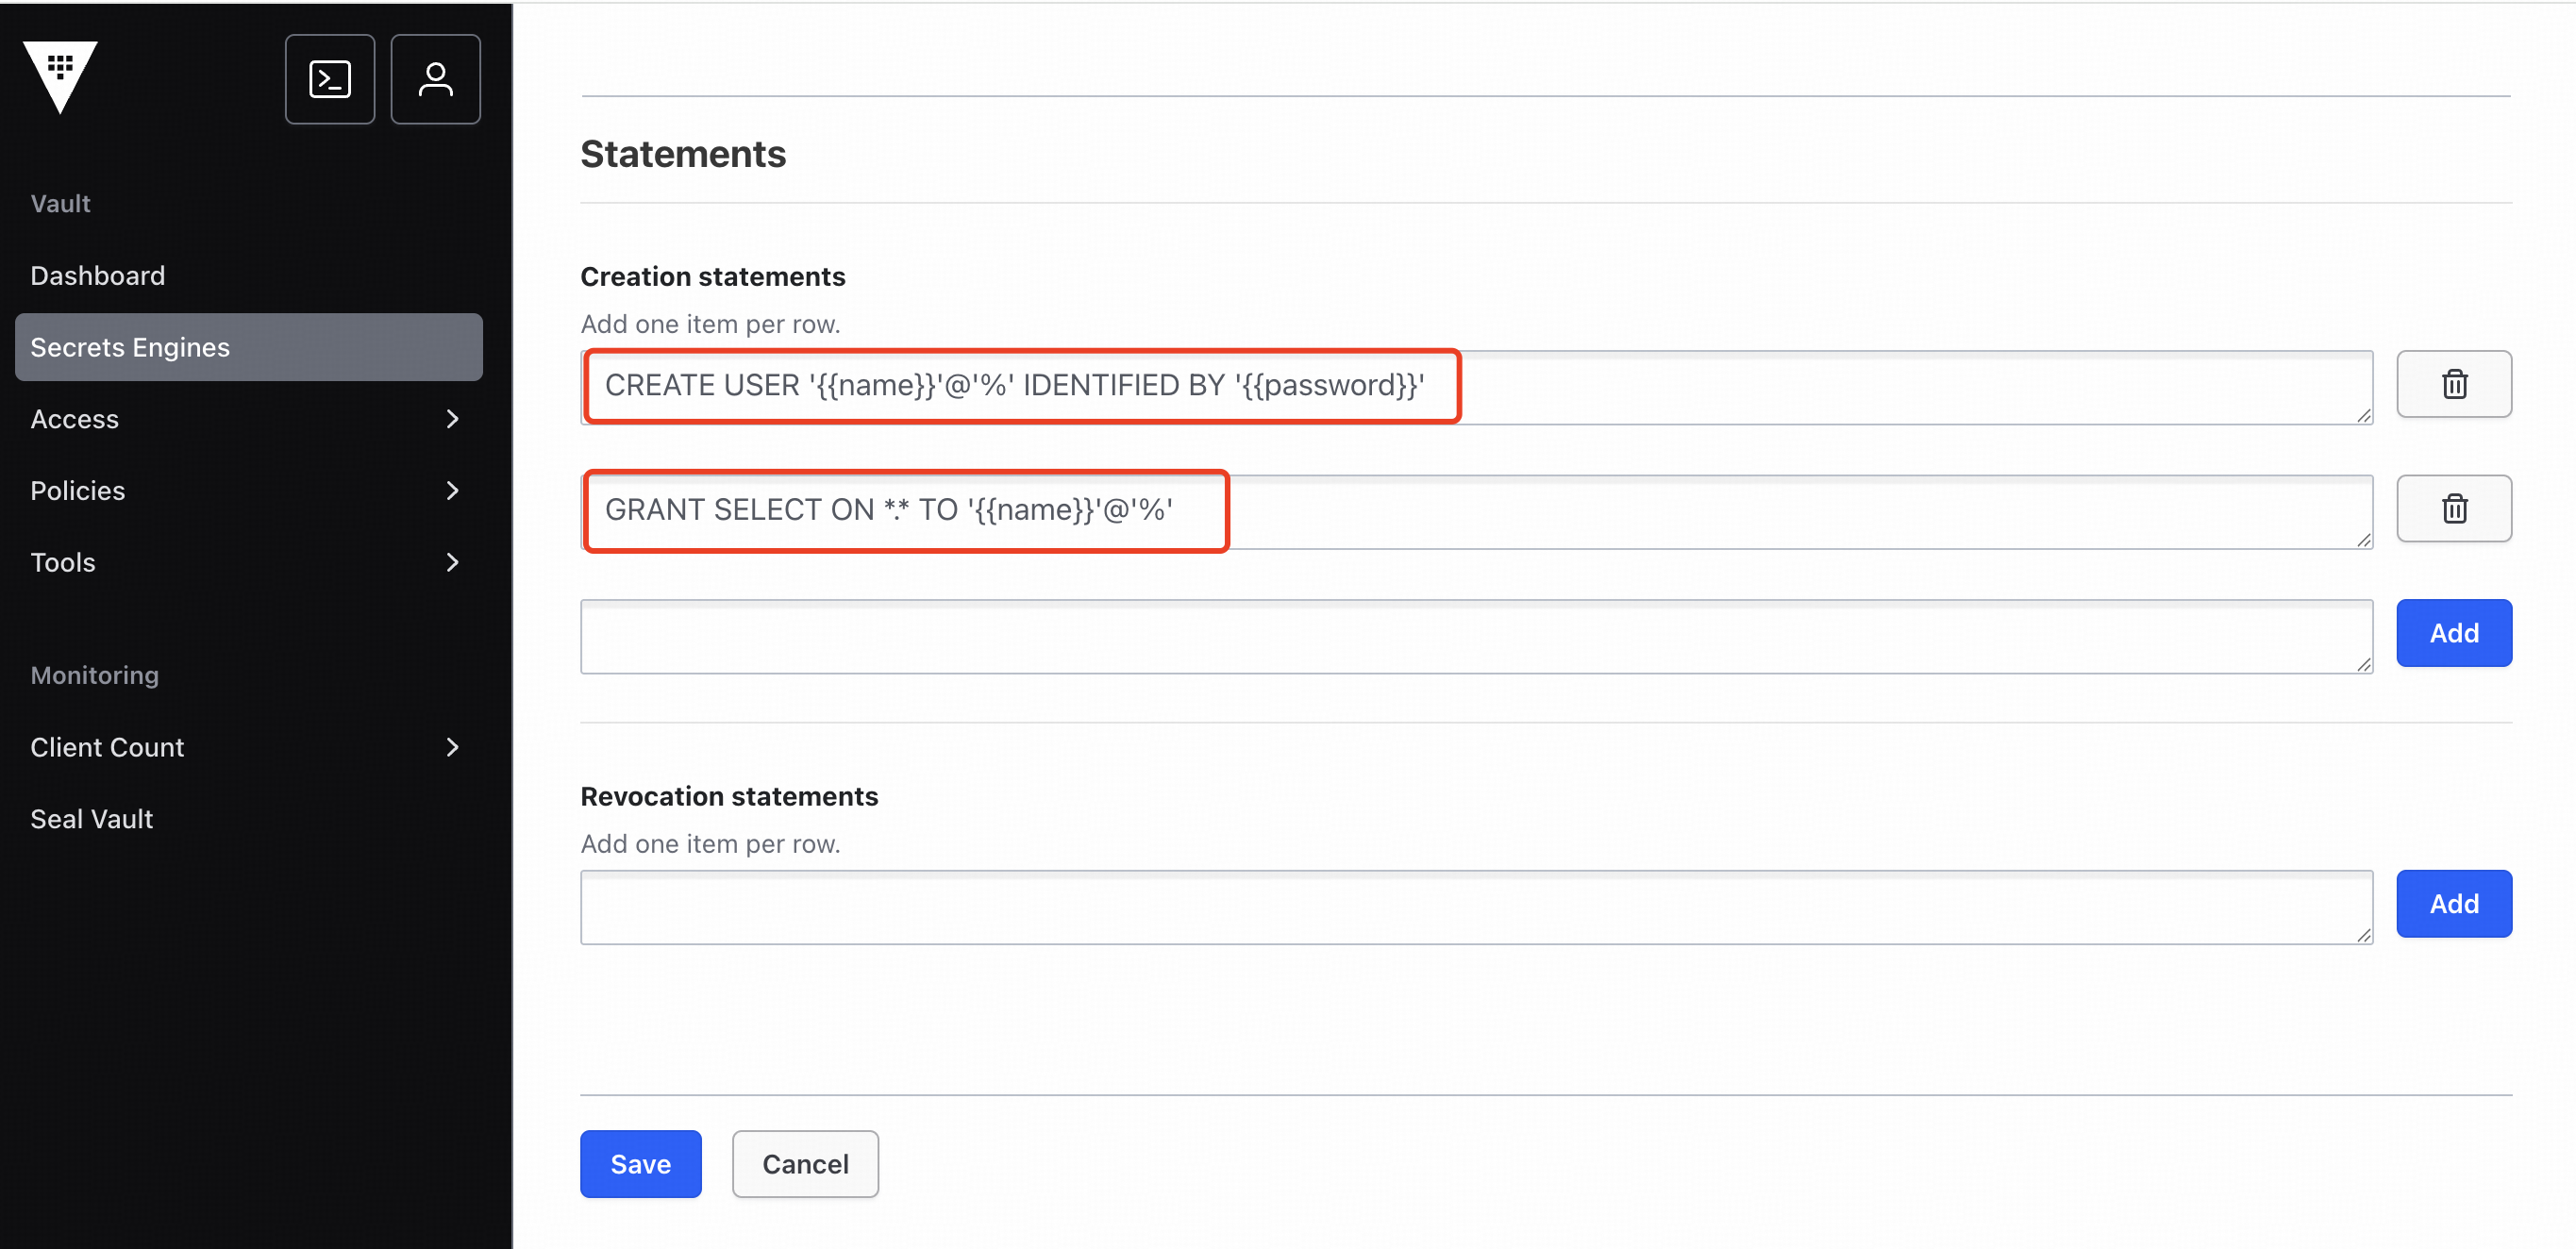Go to Dashboard in sidebar
The image size is (2576, 1249).
click(x=98, y=275)
